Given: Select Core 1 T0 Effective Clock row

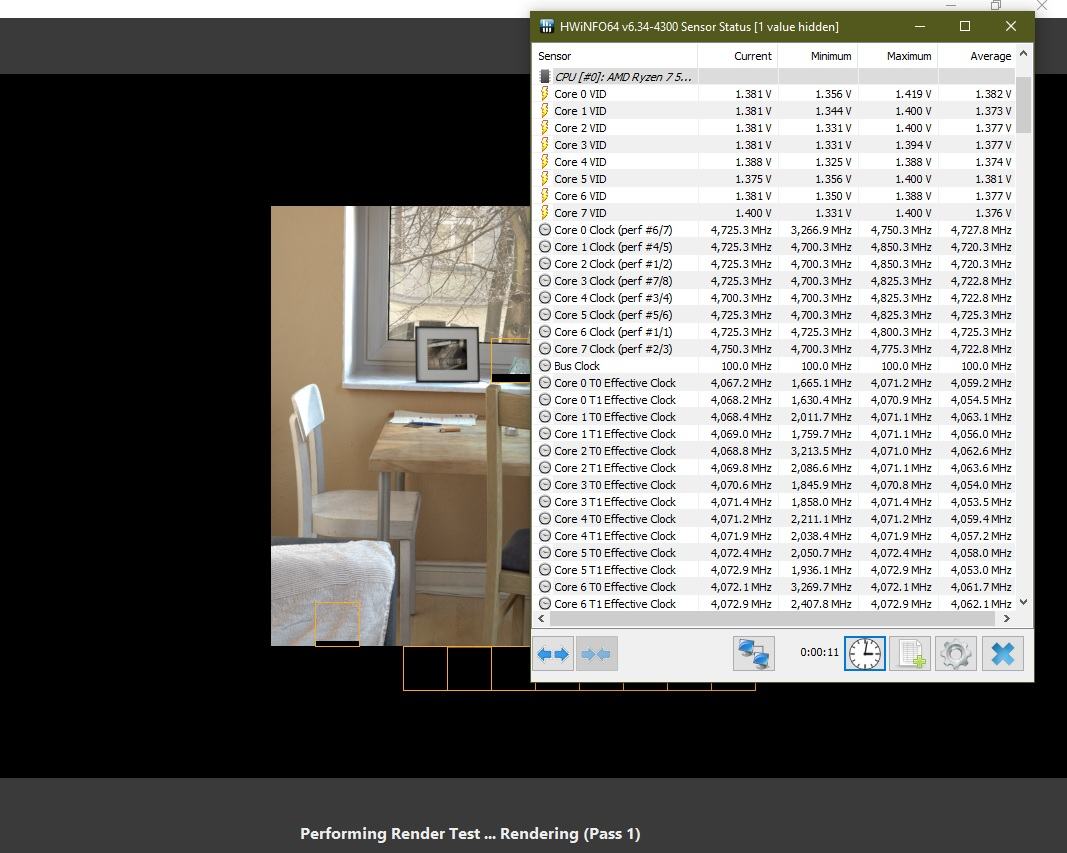Looking at the screenshot, I should tap(774, 417).
